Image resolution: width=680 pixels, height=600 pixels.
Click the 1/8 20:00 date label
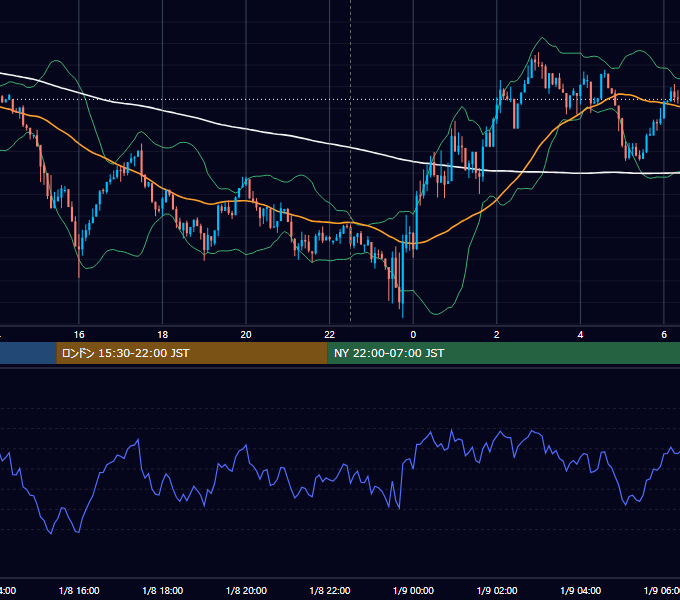pos(246,590)
